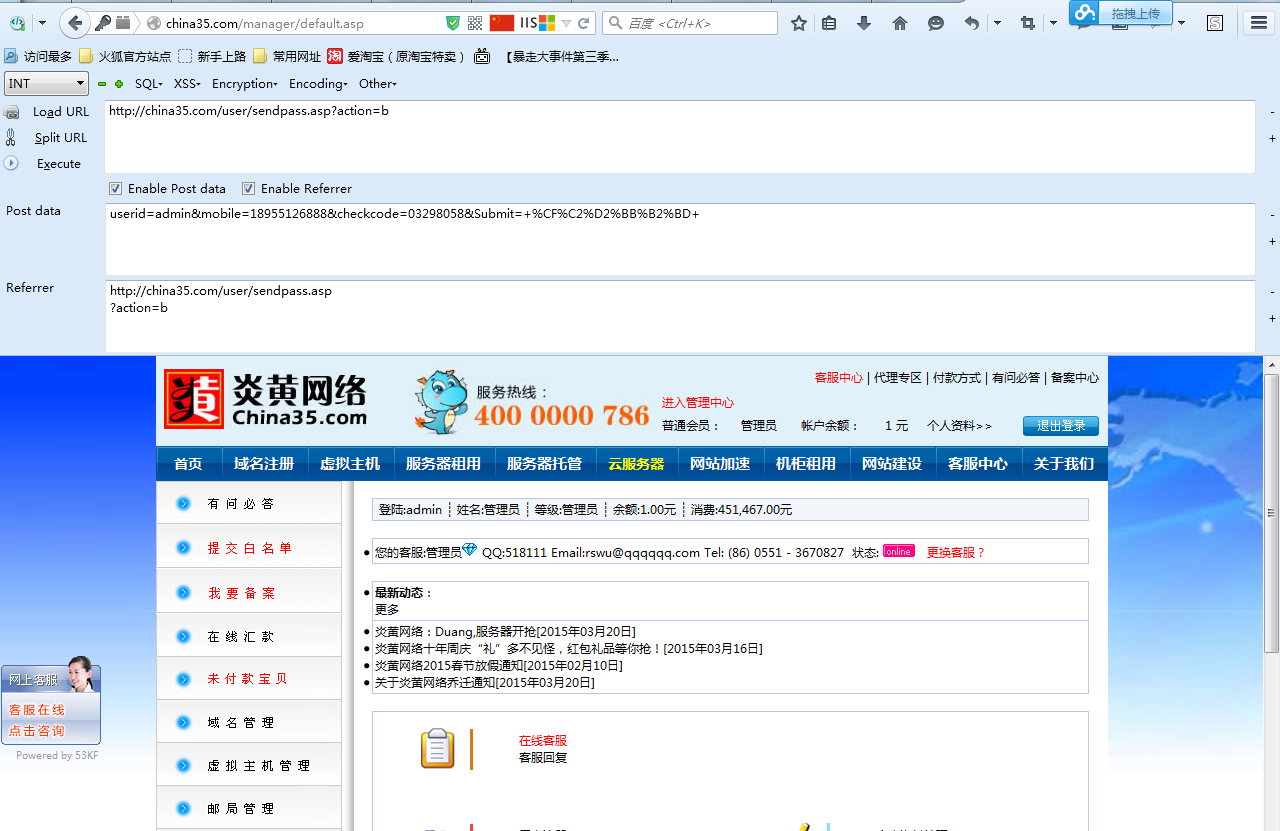Open the Other dropdown menu
The image size is (1280, 831).
click(378, 84)
